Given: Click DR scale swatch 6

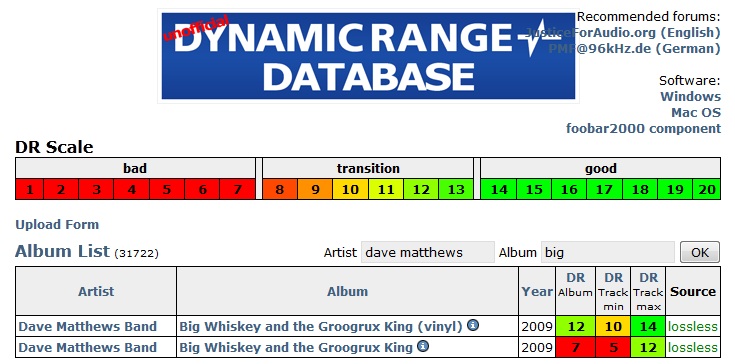Looking at the screenshot, I should click(x=202, y=189).
